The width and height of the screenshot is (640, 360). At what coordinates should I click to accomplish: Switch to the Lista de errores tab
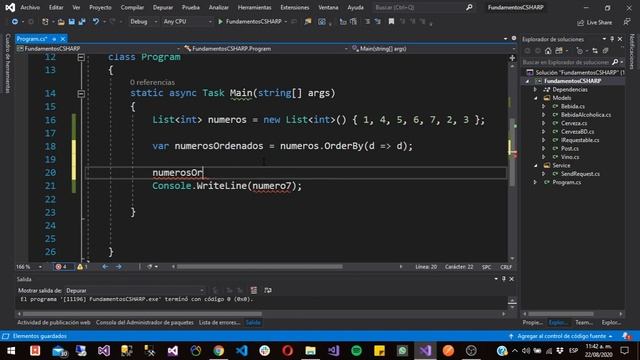coord(219,322)
